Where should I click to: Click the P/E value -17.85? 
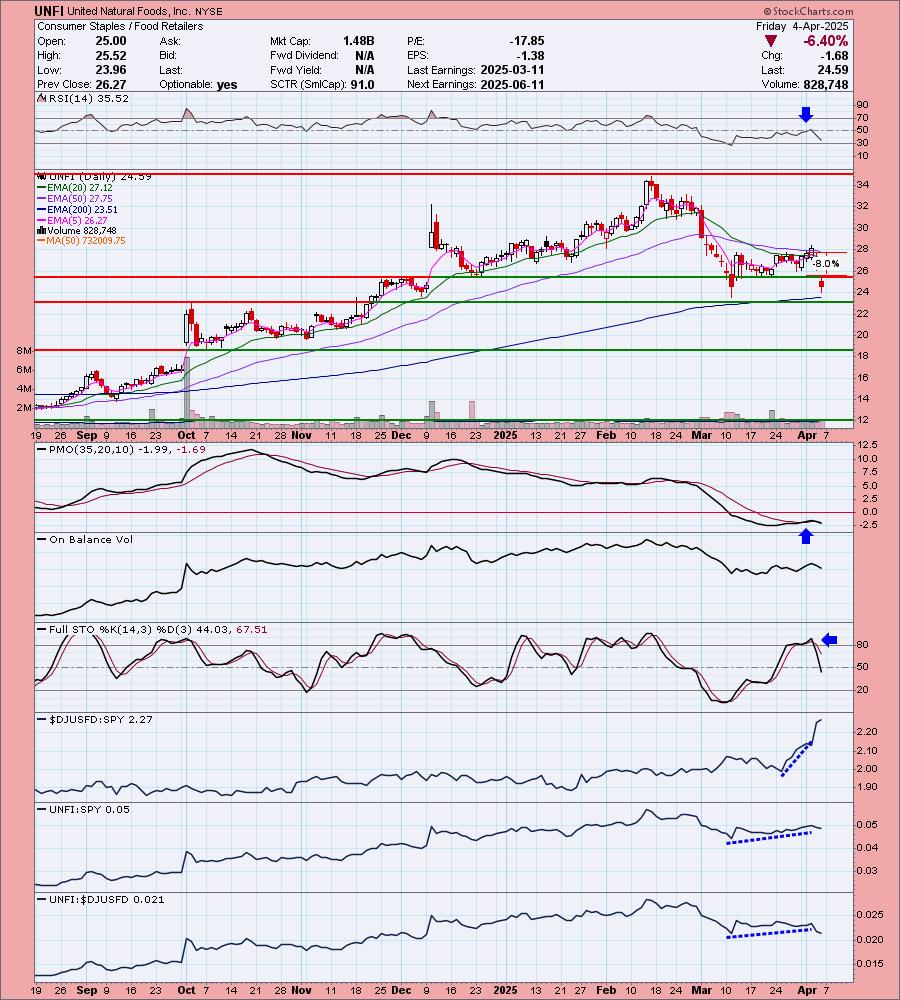[x=526, y=41]
